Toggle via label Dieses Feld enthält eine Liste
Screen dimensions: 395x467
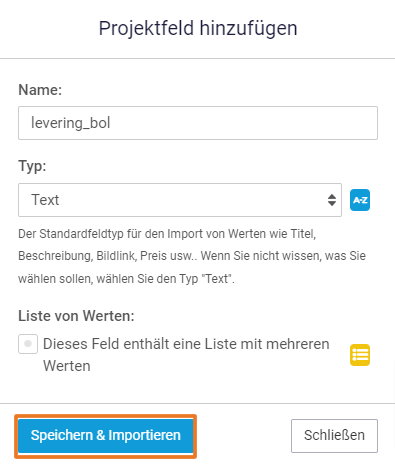tap(186, 344)
